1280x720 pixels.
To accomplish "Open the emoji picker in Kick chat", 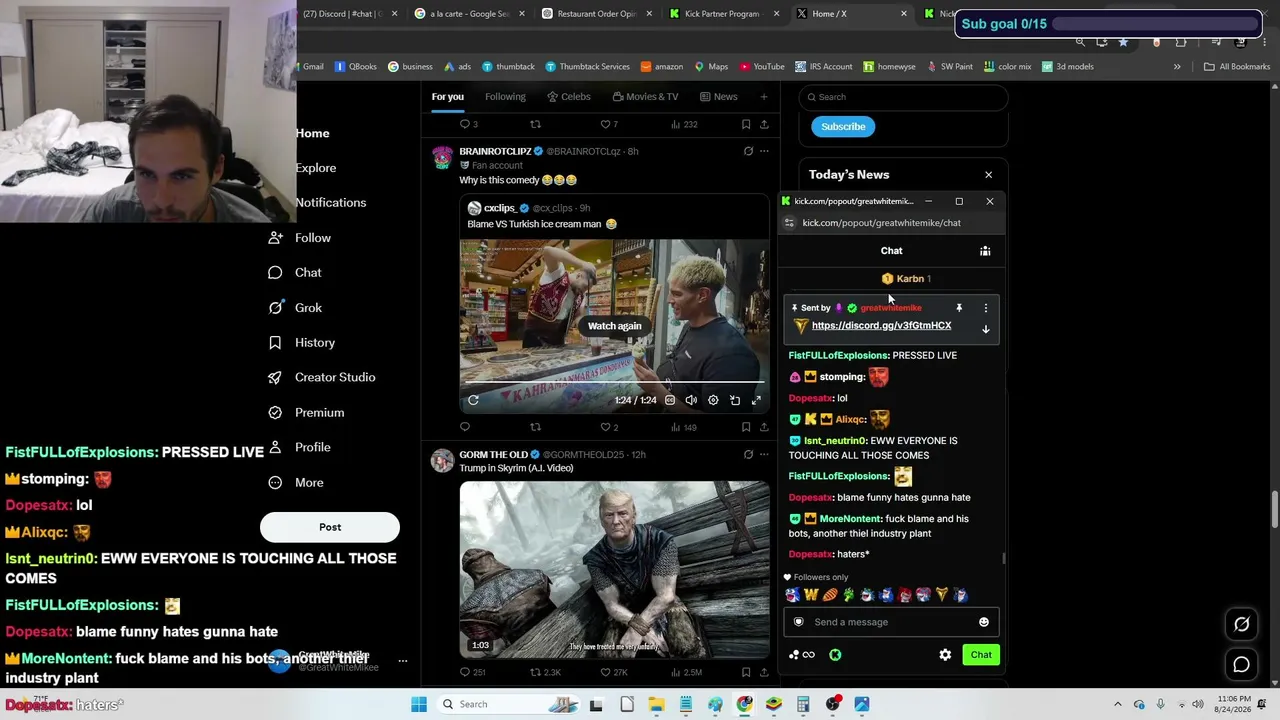I will (984, 622).
